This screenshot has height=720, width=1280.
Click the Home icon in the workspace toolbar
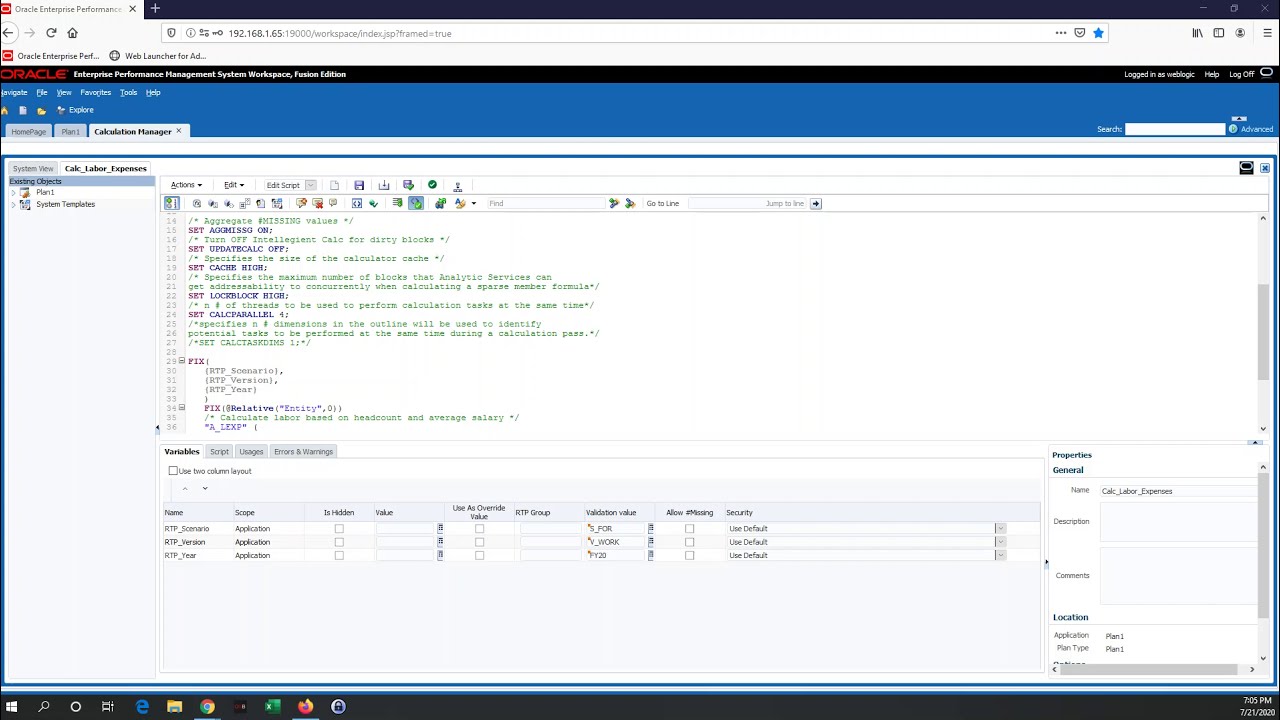click(5, 110)
